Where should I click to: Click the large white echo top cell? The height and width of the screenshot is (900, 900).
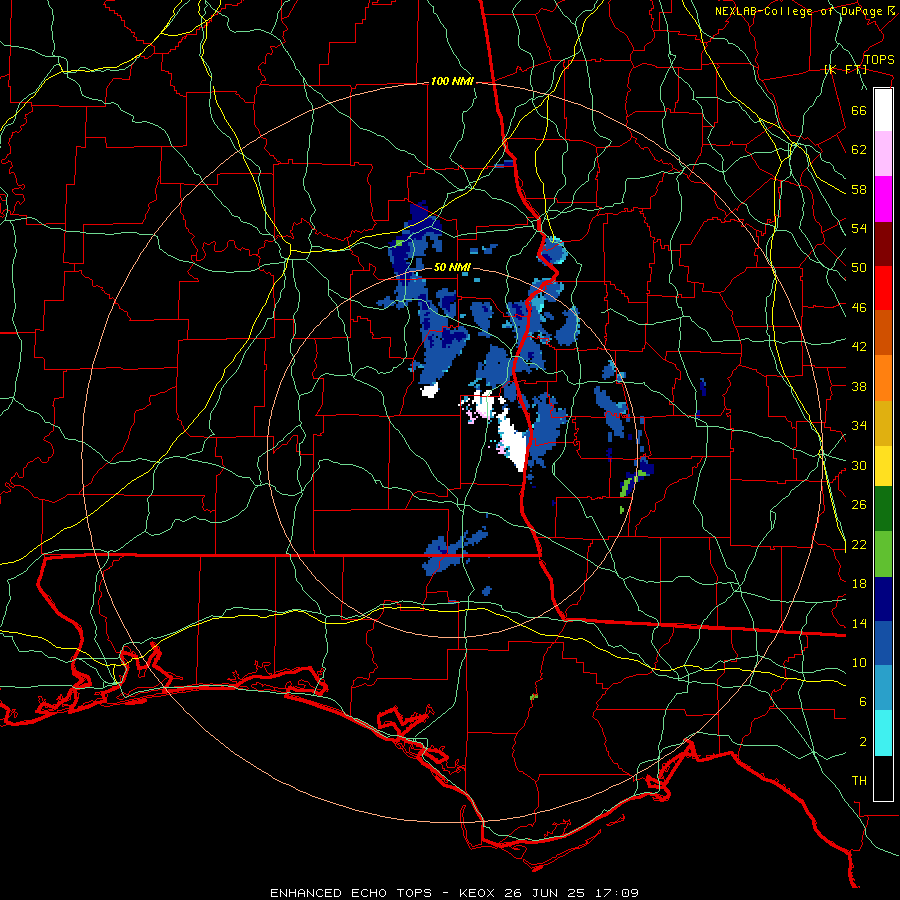point(514,441)
